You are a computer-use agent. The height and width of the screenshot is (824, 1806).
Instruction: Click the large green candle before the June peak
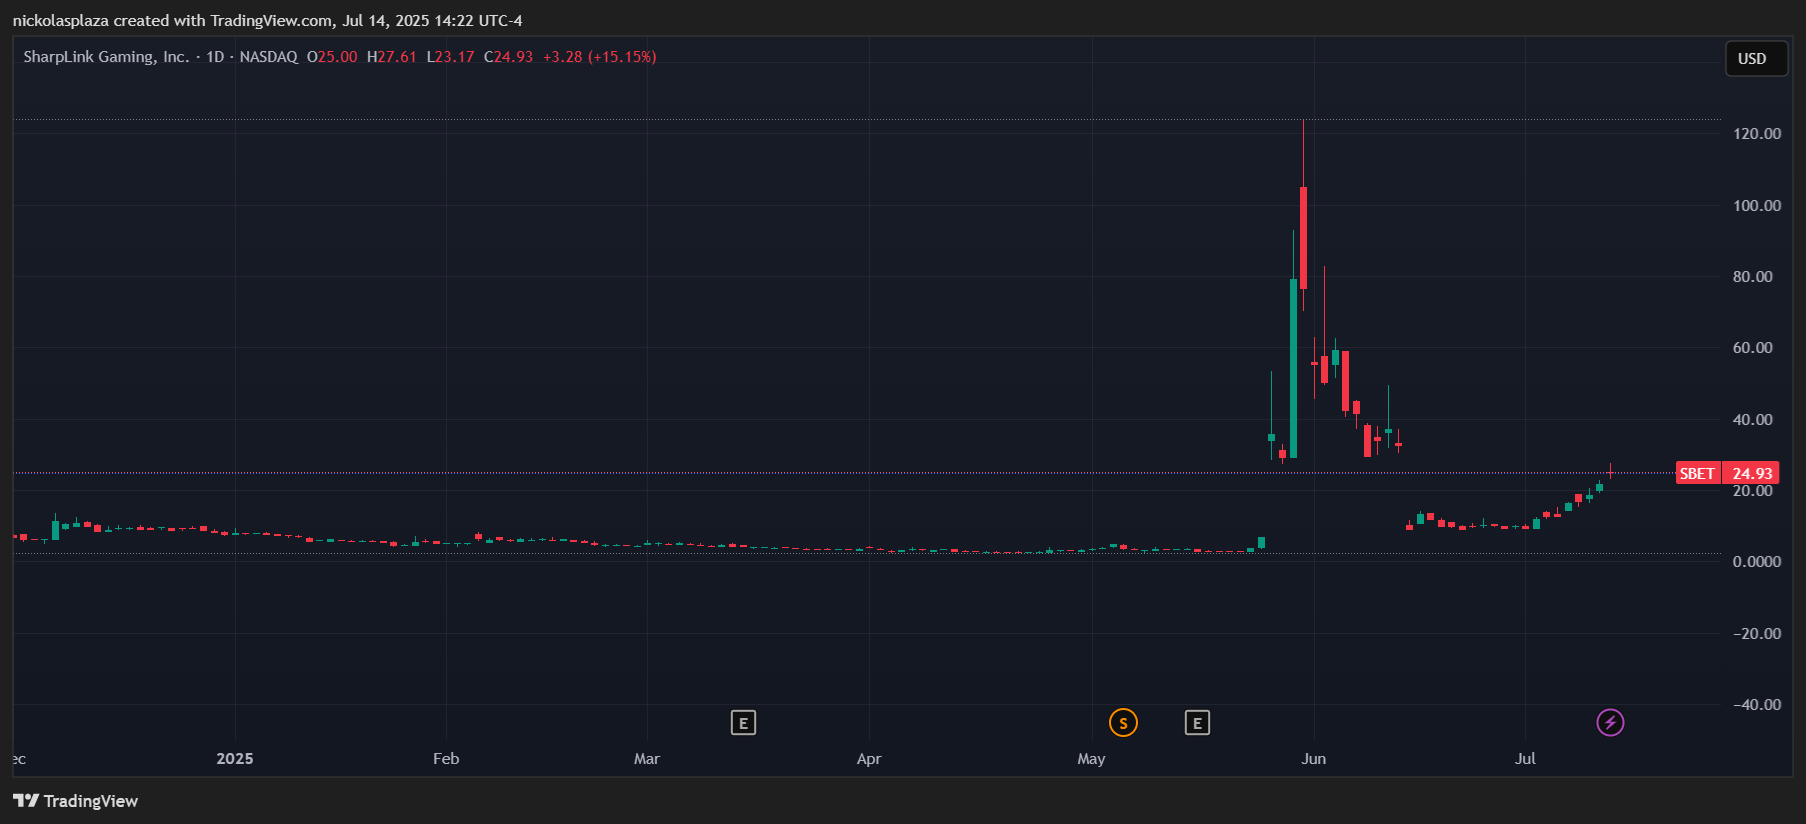[1293, 368]
